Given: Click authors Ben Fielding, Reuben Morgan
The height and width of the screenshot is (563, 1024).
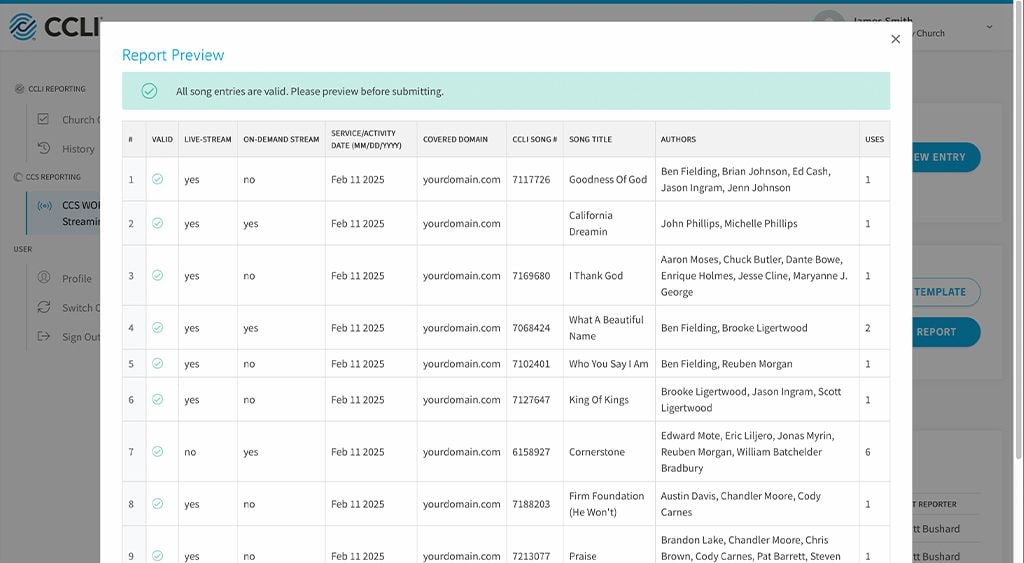Looking at the screenshot, I should (x=726, y=364).
